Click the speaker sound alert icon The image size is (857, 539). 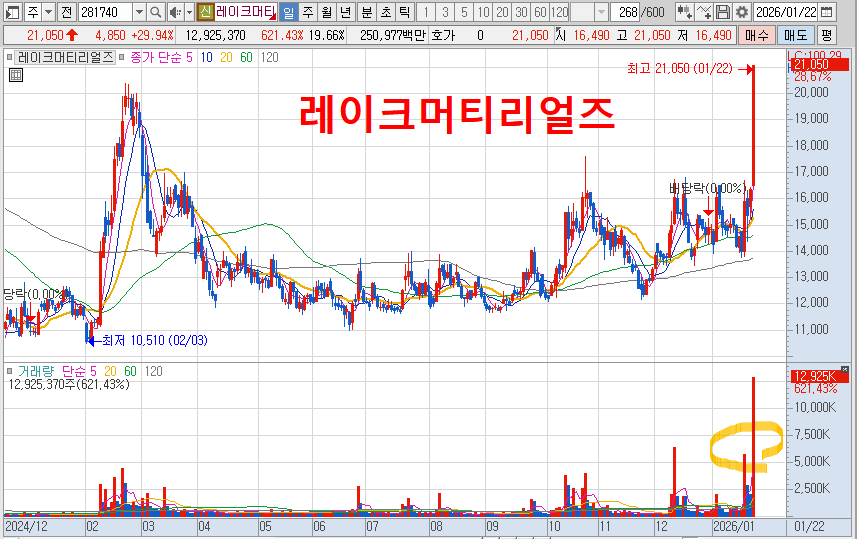tap(175, 11)
